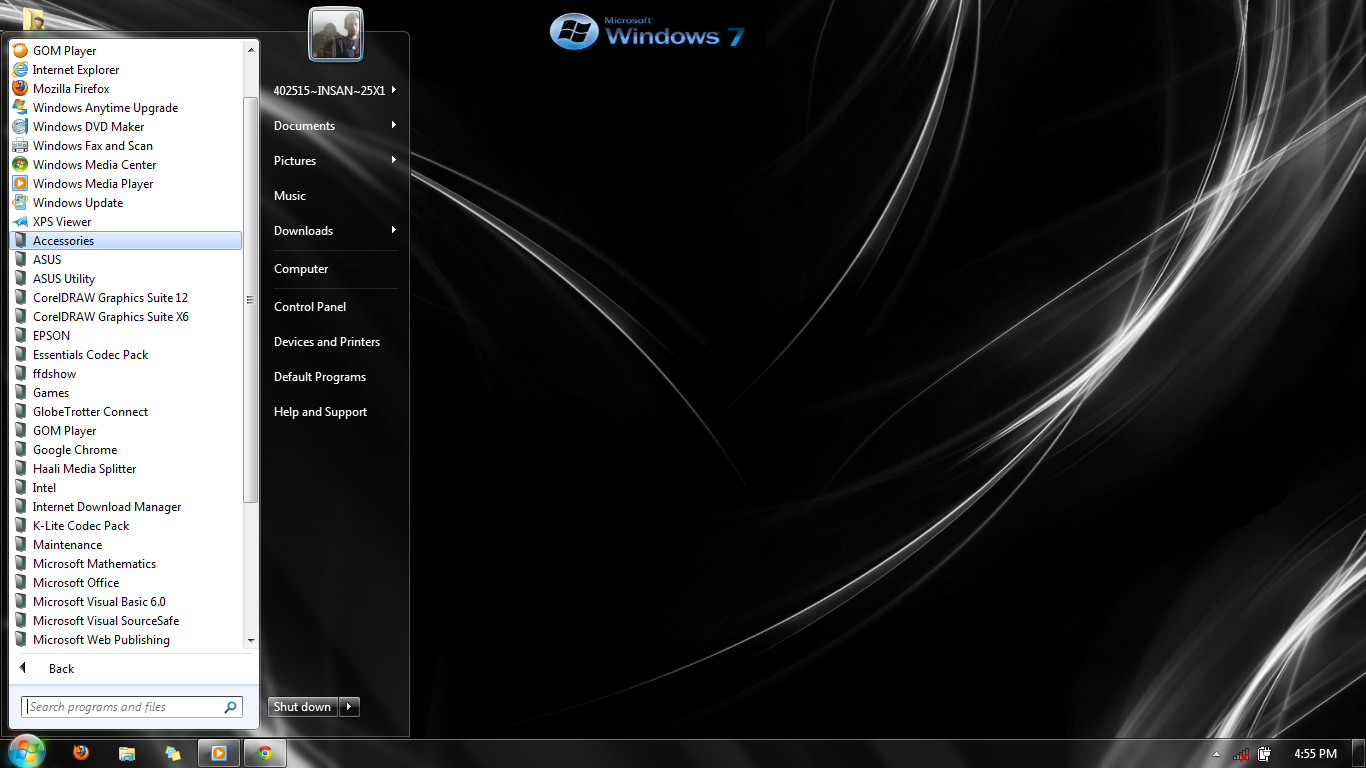The image size is (1366, 768).
Task: Open the GlobeTrotter Connect folder
Action: [x=125, y=412]
